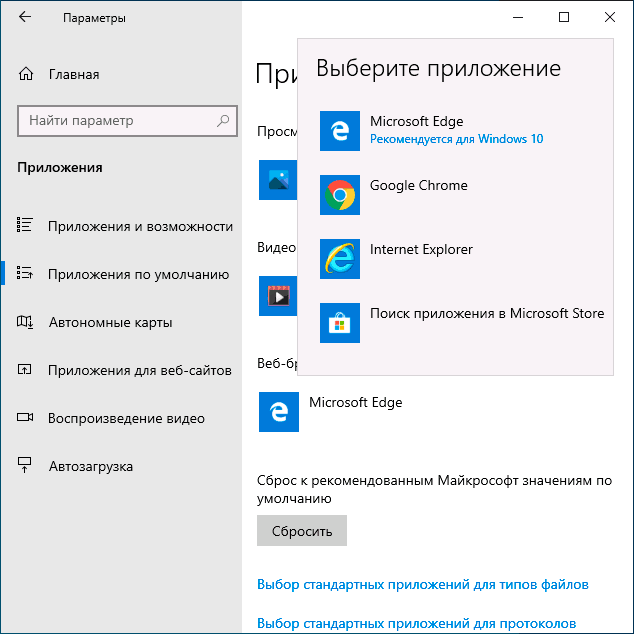Click the Приложения и возможности list icon

click(x=25, y=225)
